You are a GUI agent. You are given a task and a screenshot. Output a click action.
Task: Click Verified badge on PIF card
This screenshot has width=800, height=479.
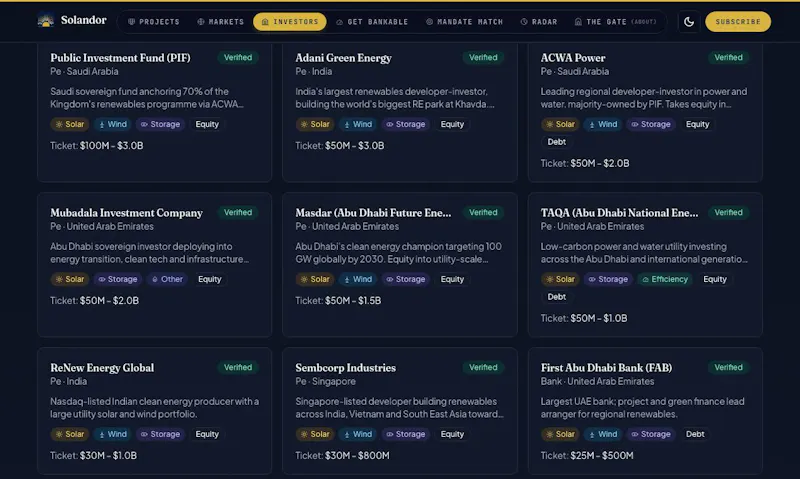click(238, 58)
